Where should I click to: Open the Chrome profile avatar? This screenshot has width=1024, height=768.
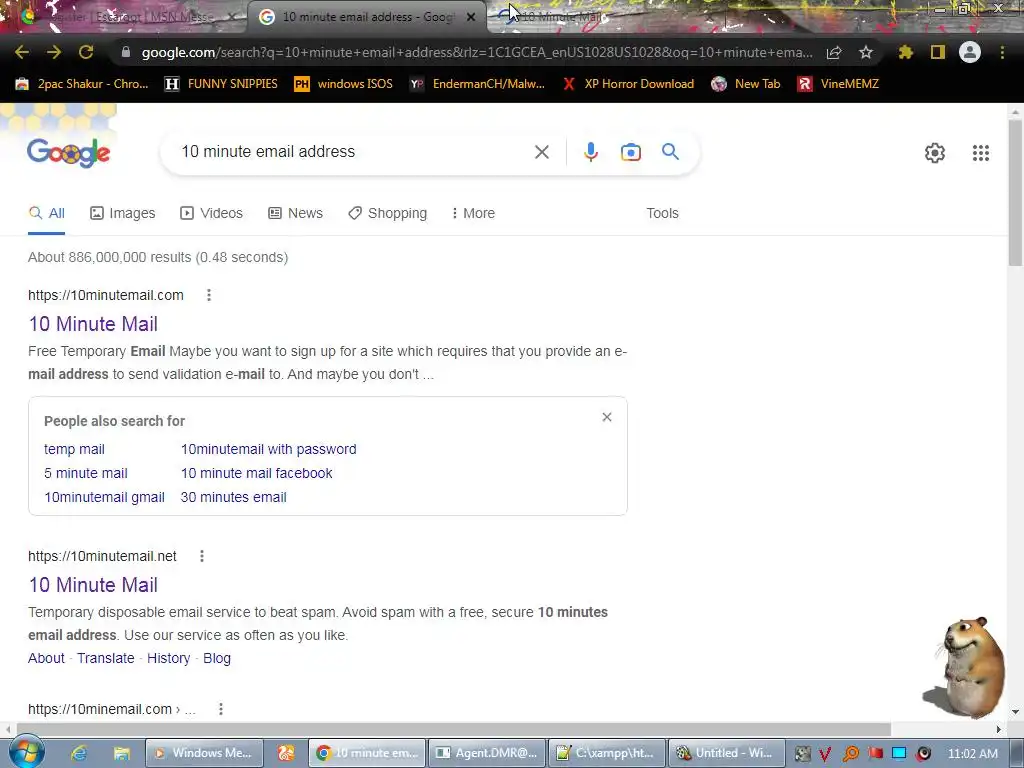click(x=970, y=52)
